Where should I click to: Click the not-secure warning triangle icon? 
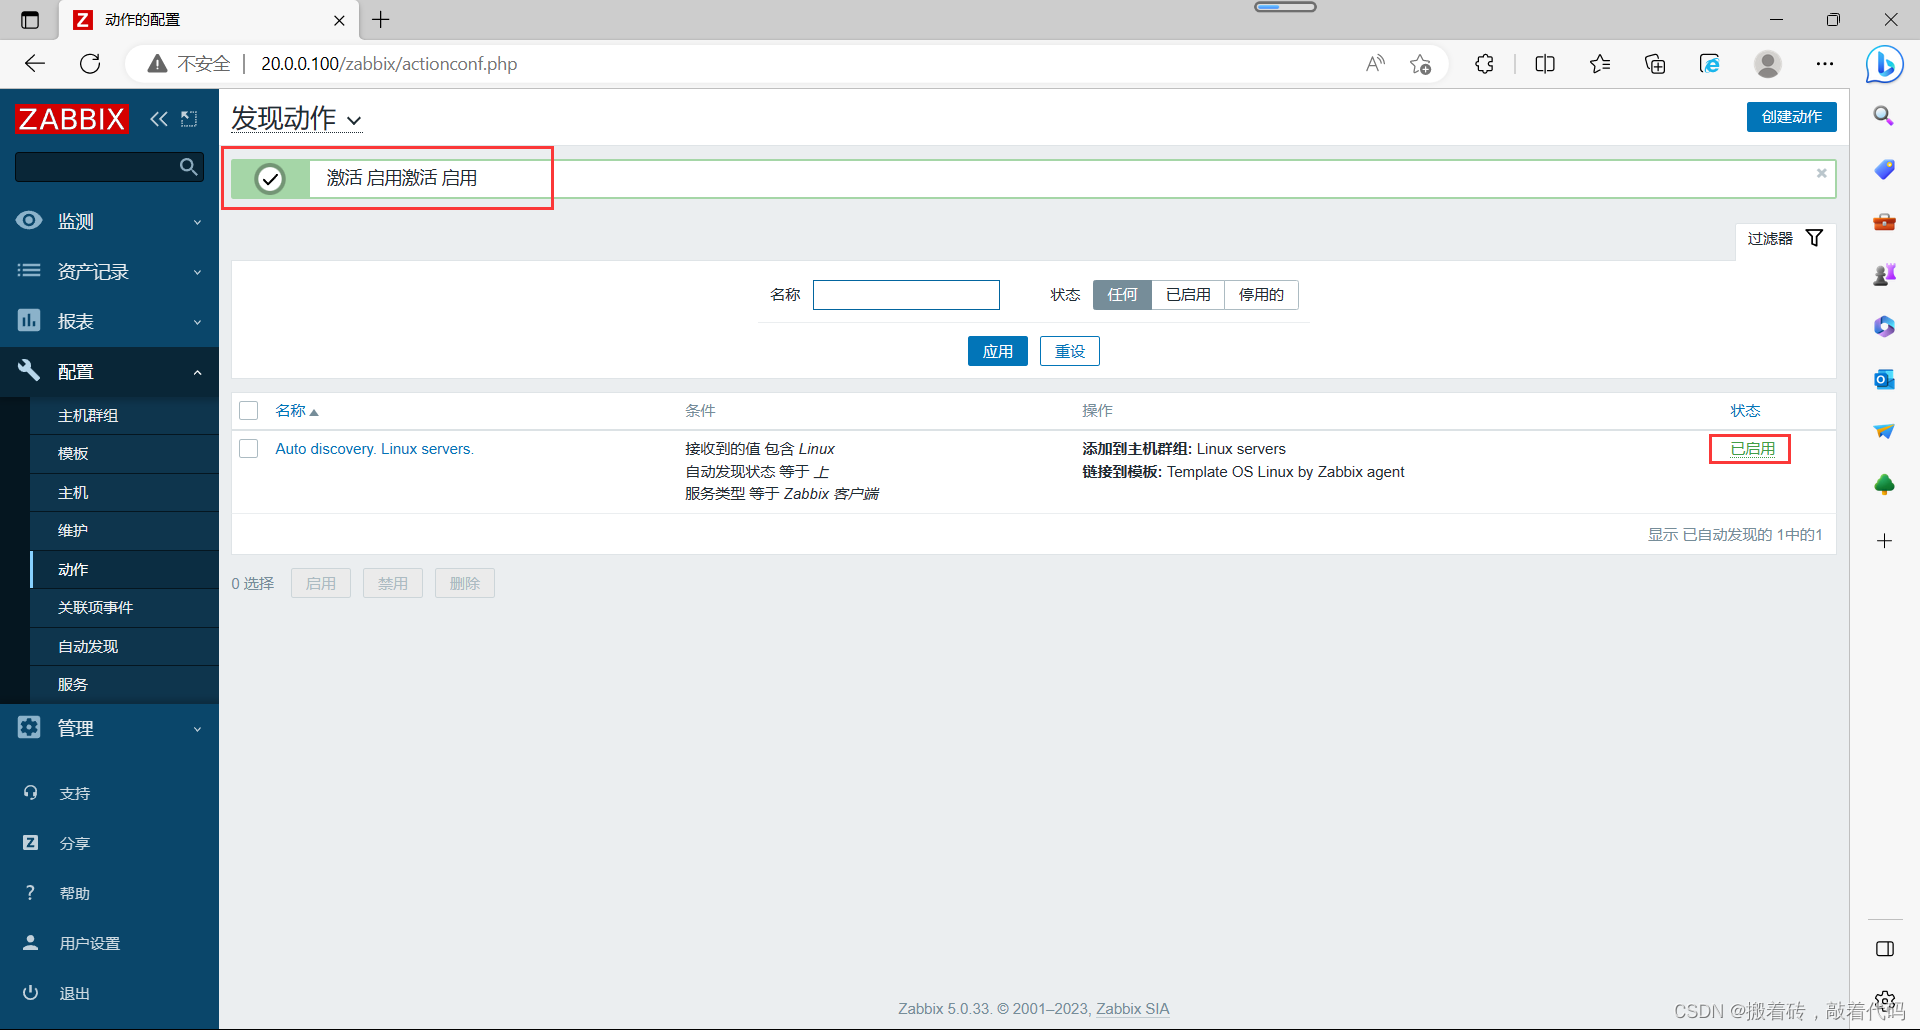(x=157, y=64)
